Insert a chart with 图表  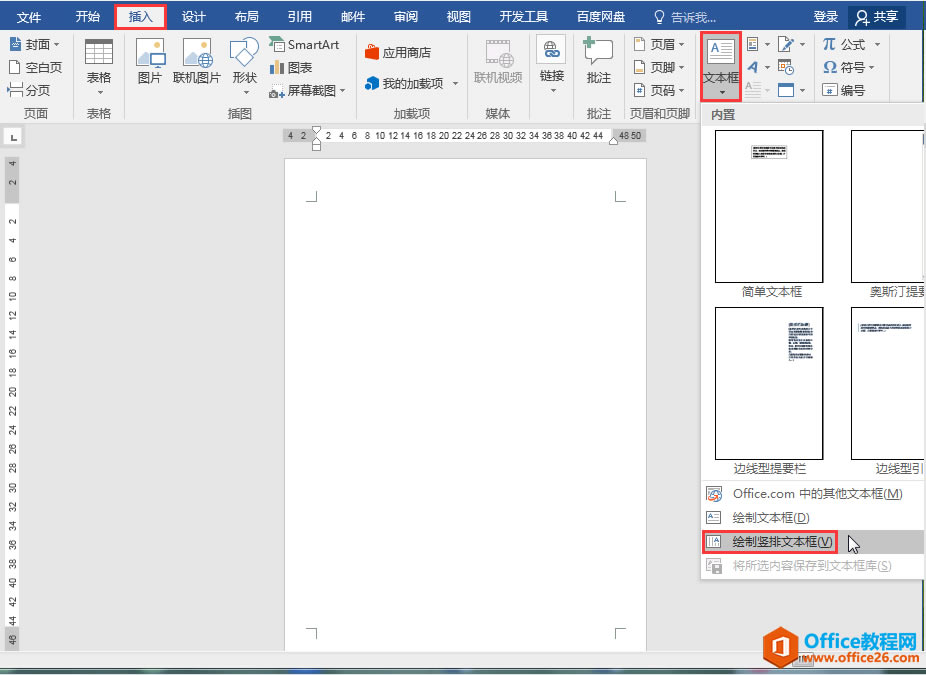291,67
